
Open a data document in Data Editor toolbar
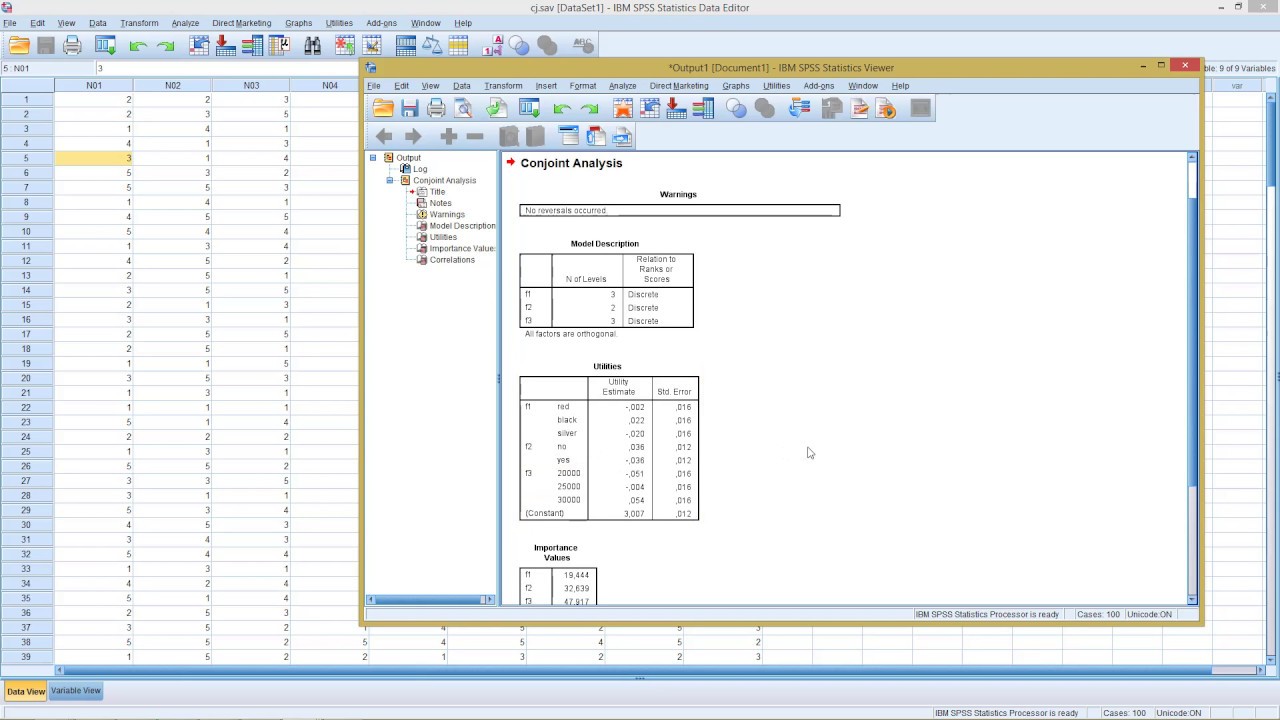[x=19, y=45]
